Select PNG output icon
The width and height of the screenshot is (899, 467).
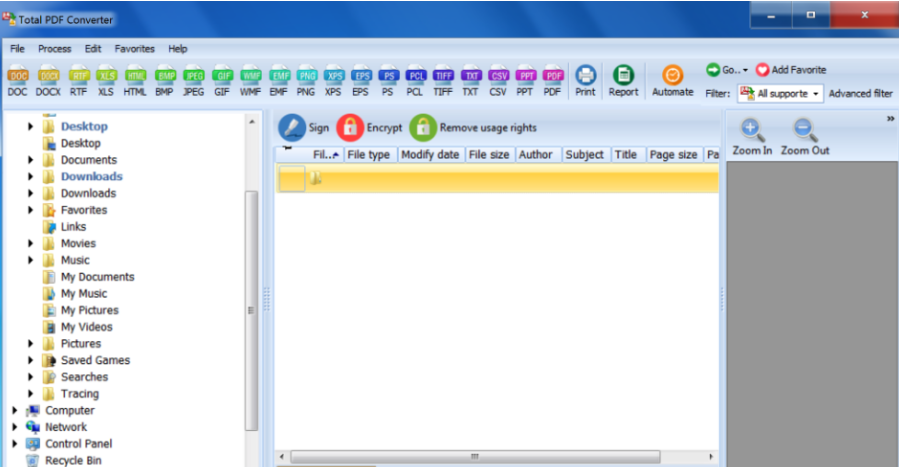306,81
